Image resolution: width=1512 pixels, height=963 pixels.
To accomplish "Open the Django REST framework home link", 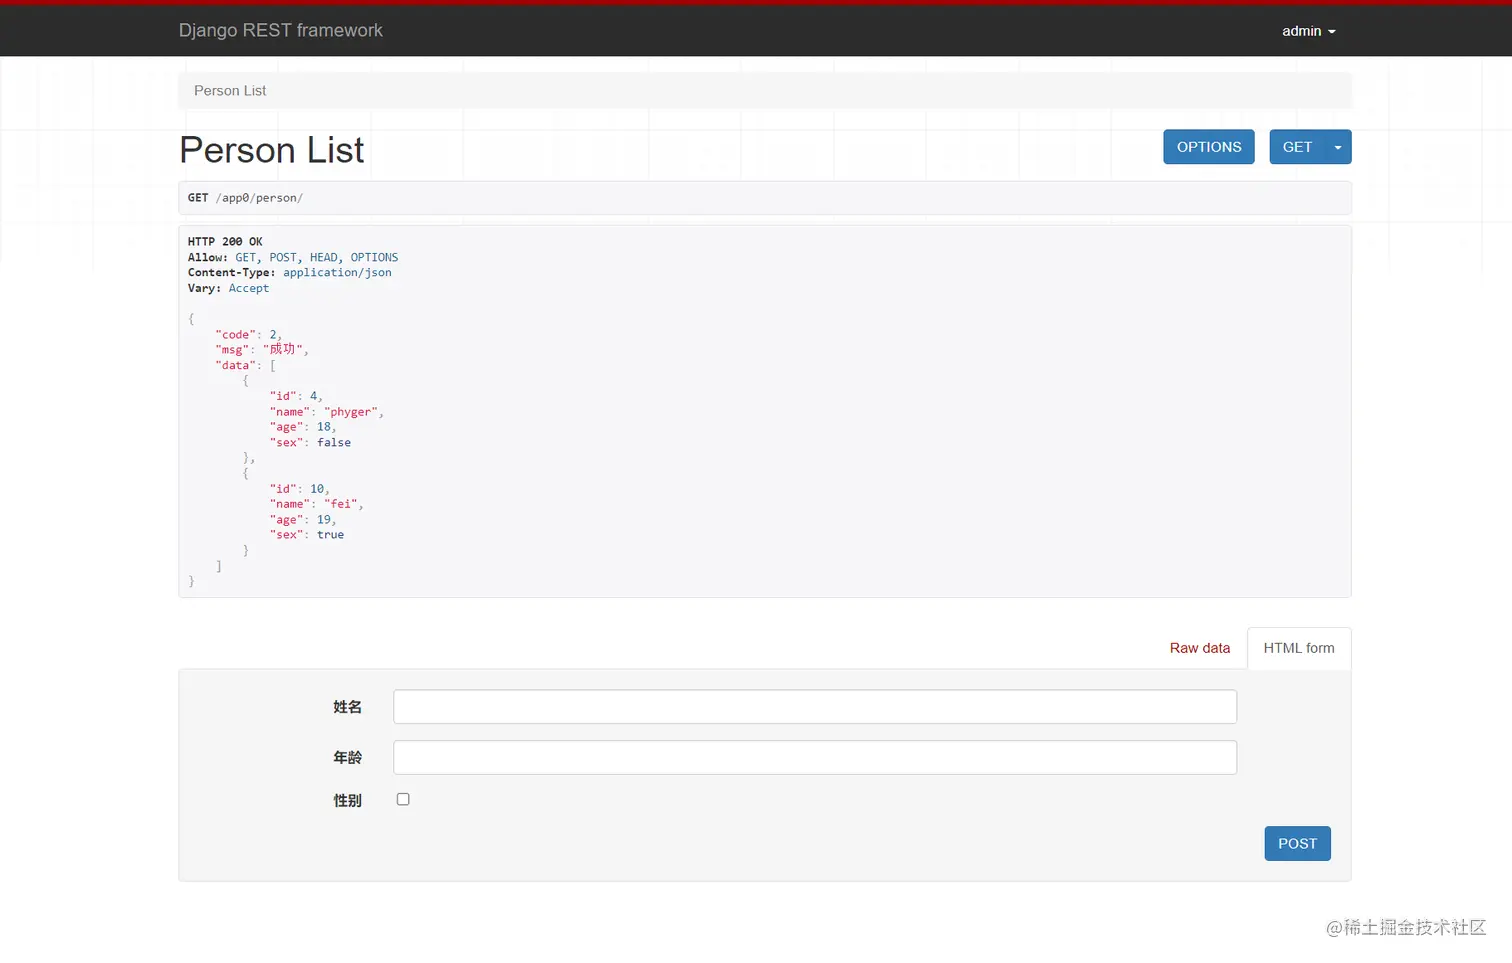I will pyautogui.click(x=280, y=30).
